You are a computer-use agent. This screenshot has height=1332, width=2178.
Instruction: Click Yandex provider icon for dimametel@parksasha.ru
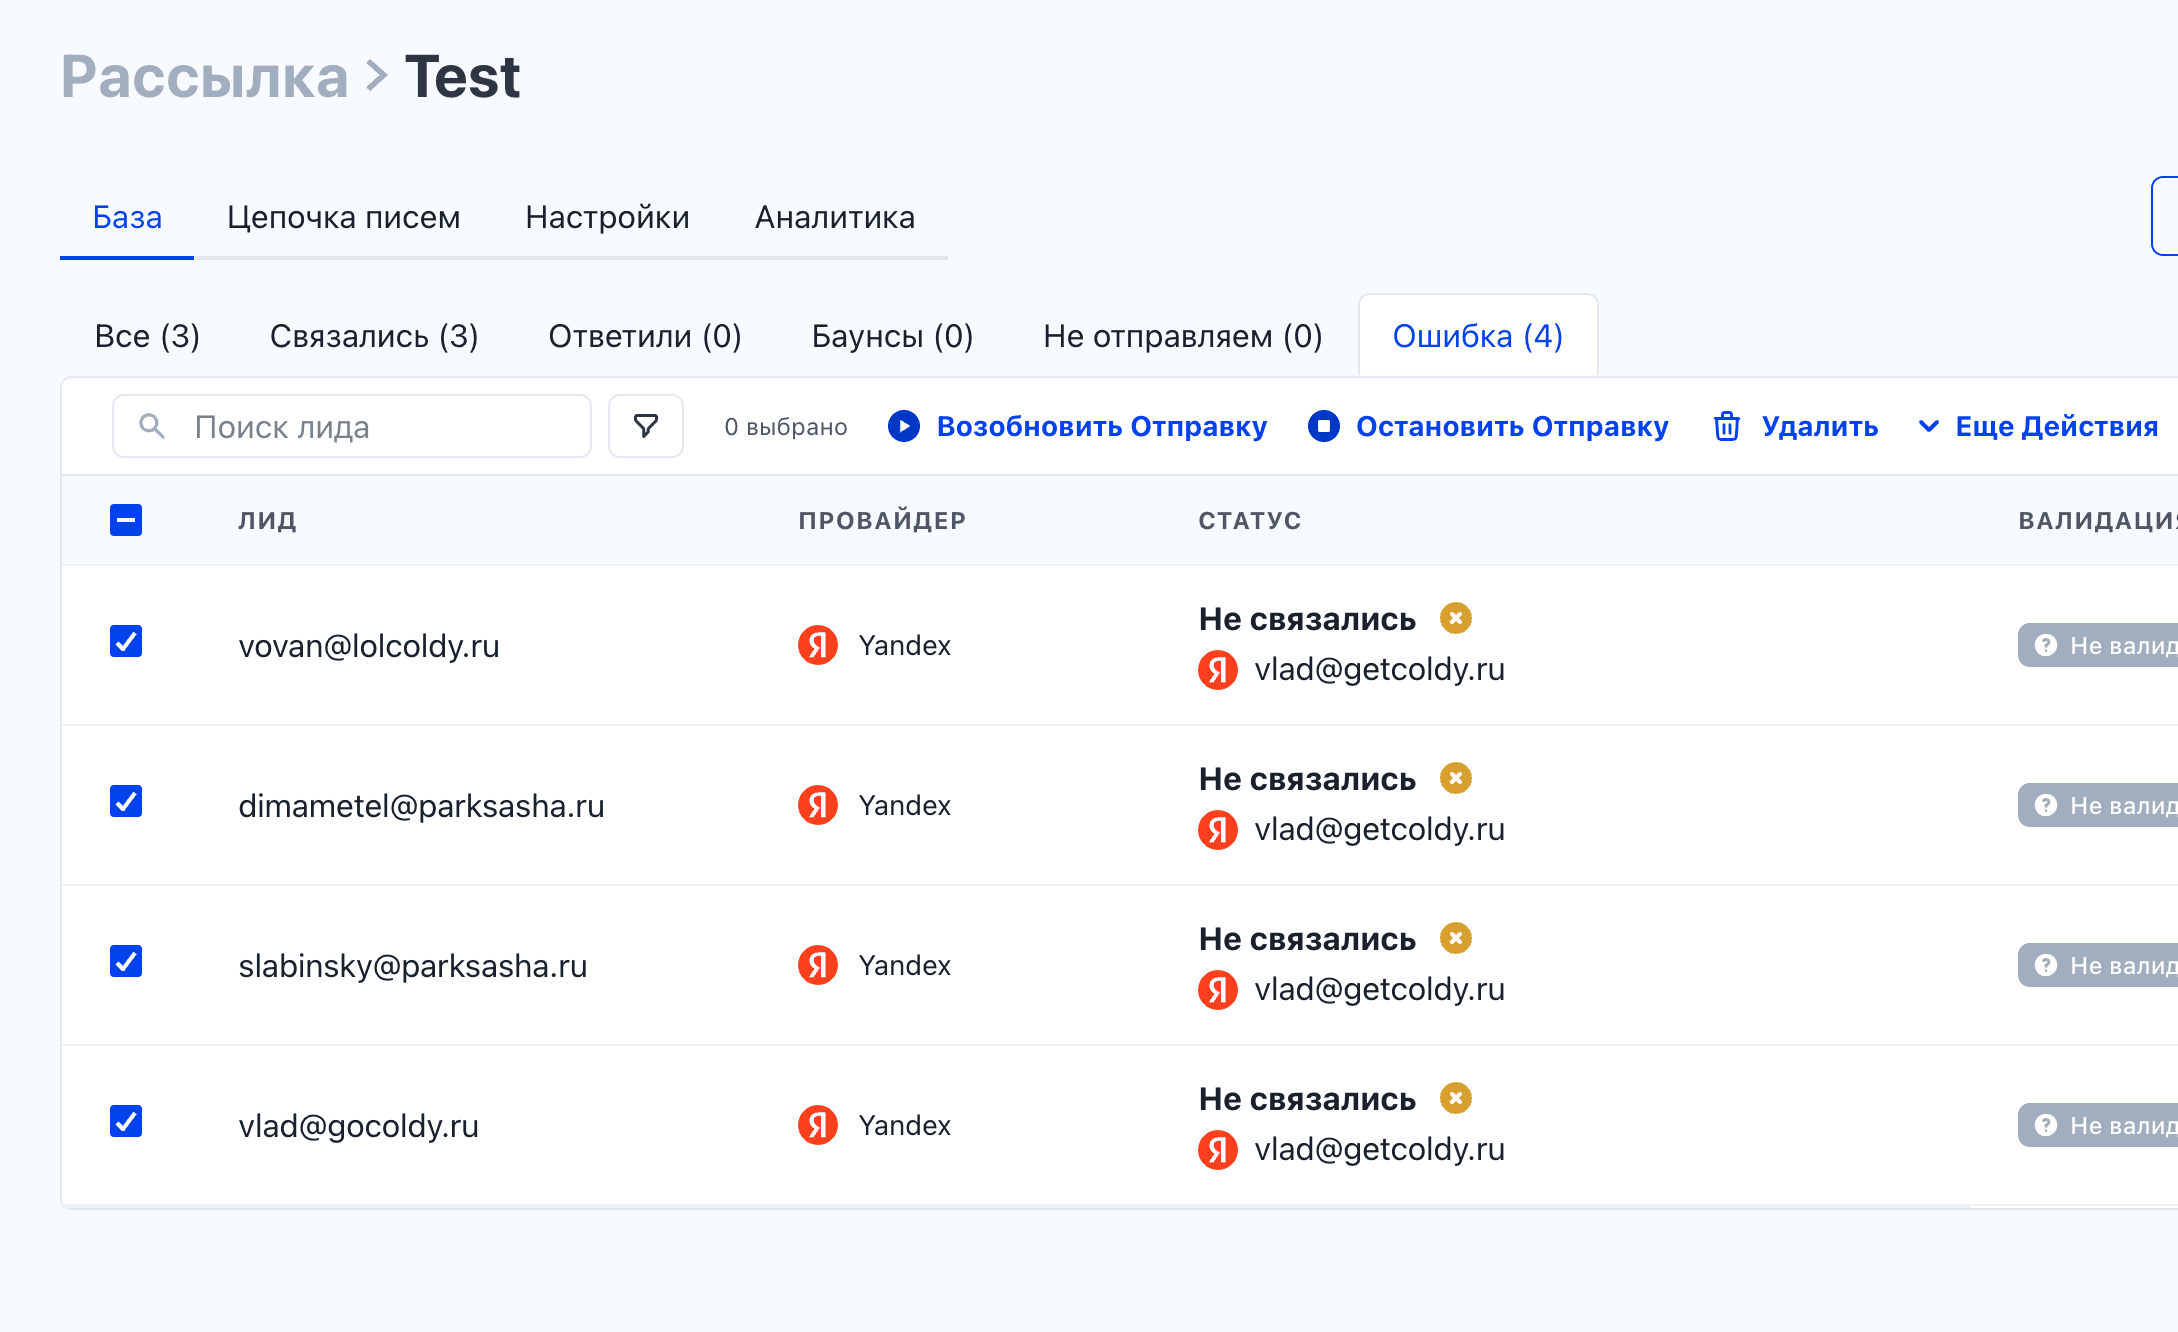[x=818, y=806]
